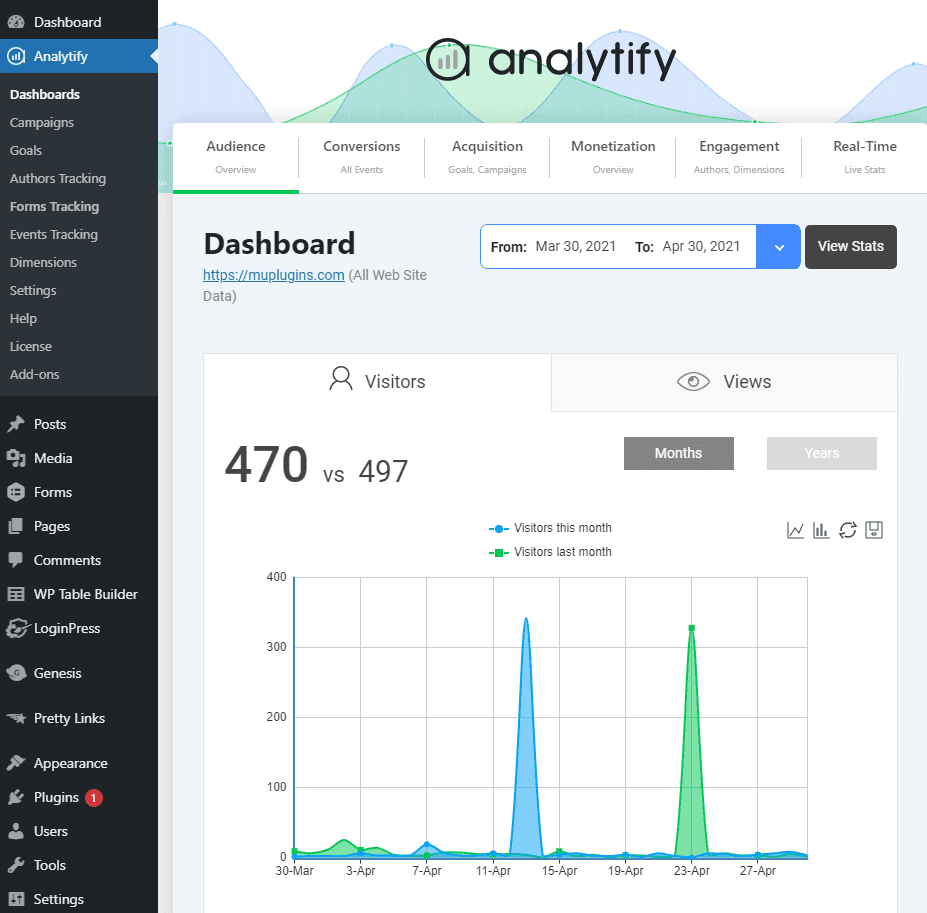This screenshot has width=927, height=913.
Task: Save chart as image icon
Action: click(874, 530)
